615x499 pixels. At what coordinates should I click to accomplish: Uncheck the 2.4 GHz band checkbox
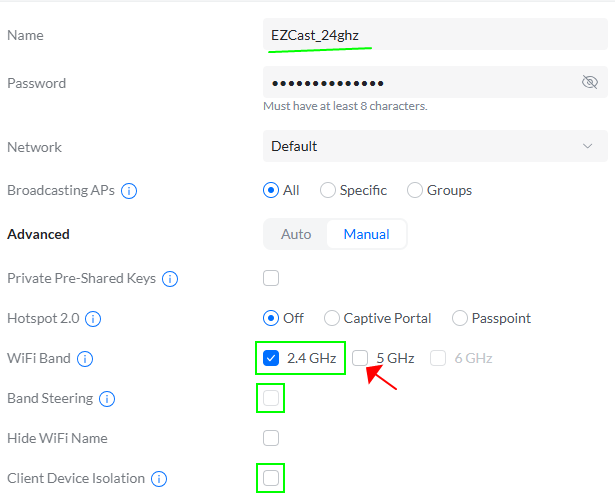pyautogui.click(x=271, y=358)
